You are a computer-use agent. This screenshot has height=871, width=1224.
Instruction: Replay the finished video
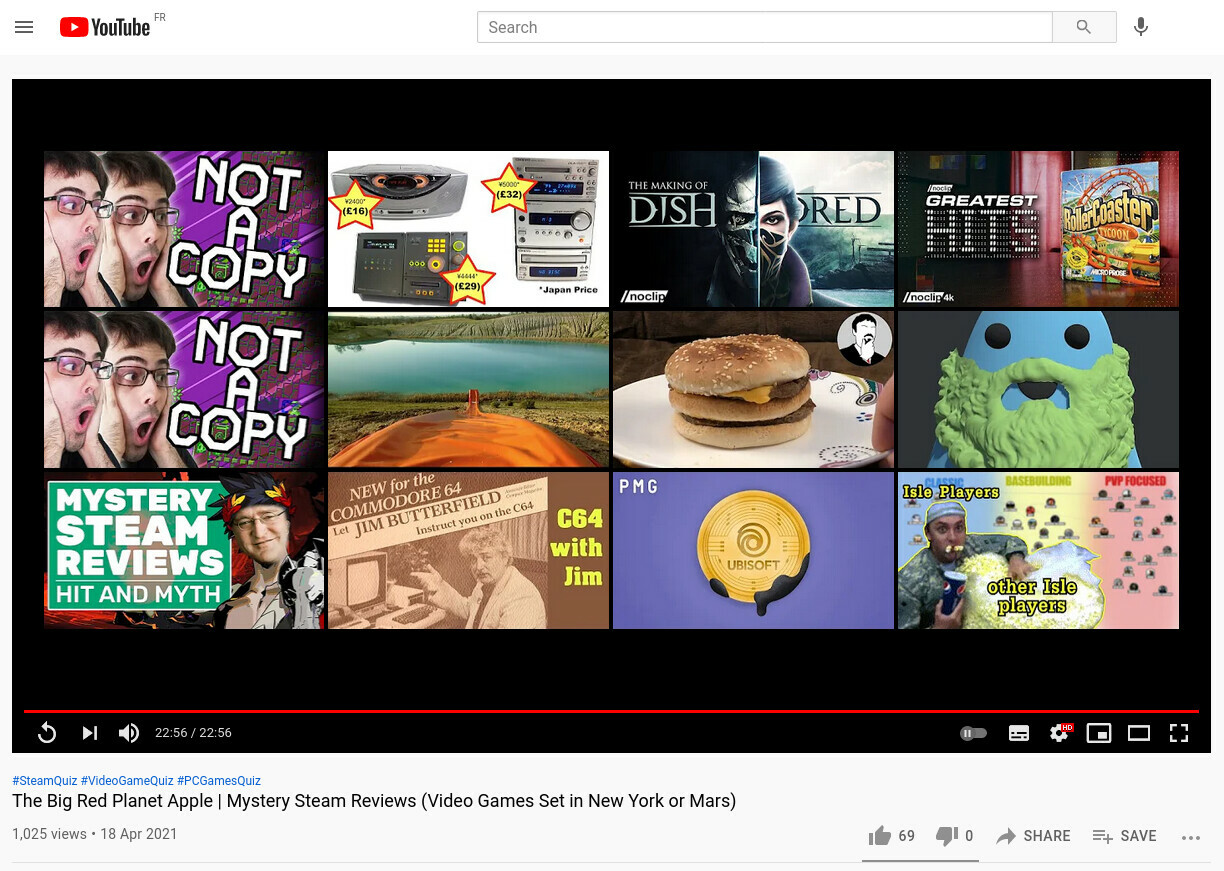coord(47,733)
